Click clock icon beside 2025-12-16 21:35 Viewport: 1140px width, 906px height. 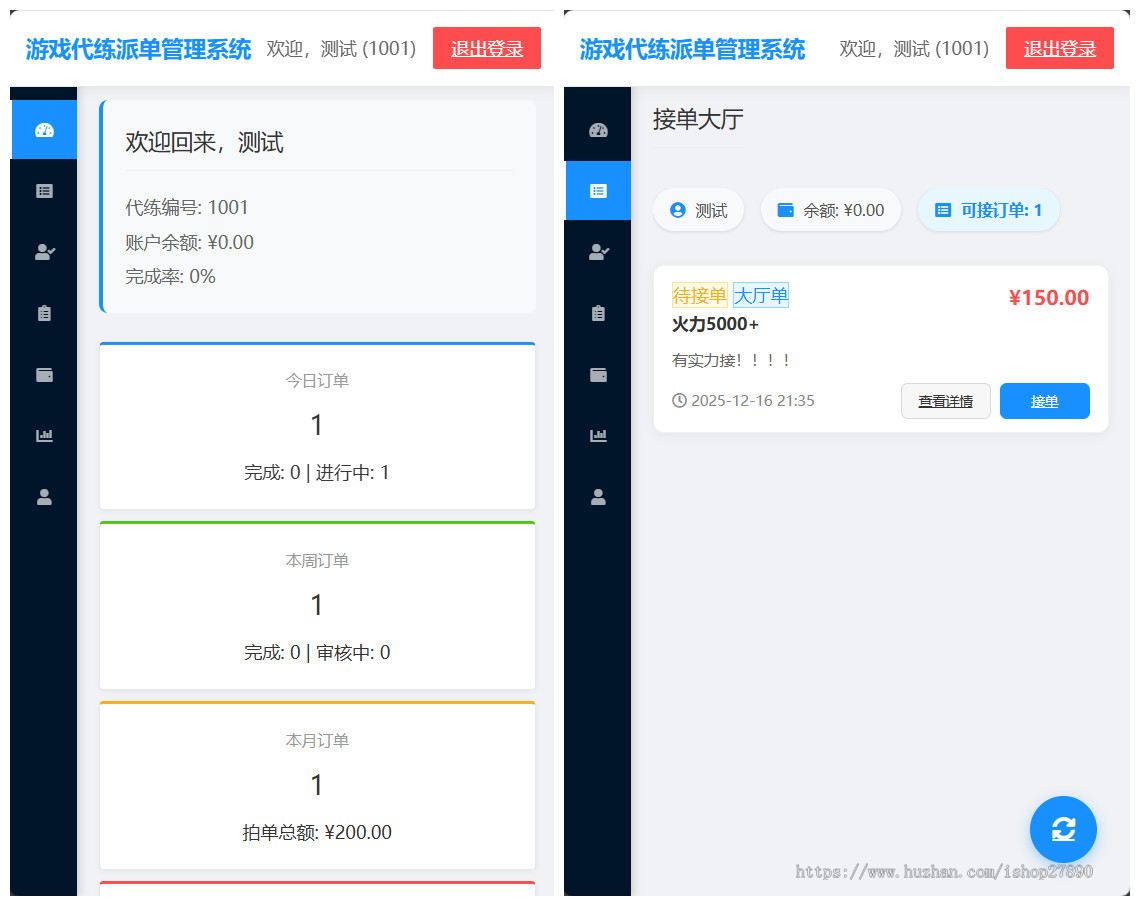(679, 401)
